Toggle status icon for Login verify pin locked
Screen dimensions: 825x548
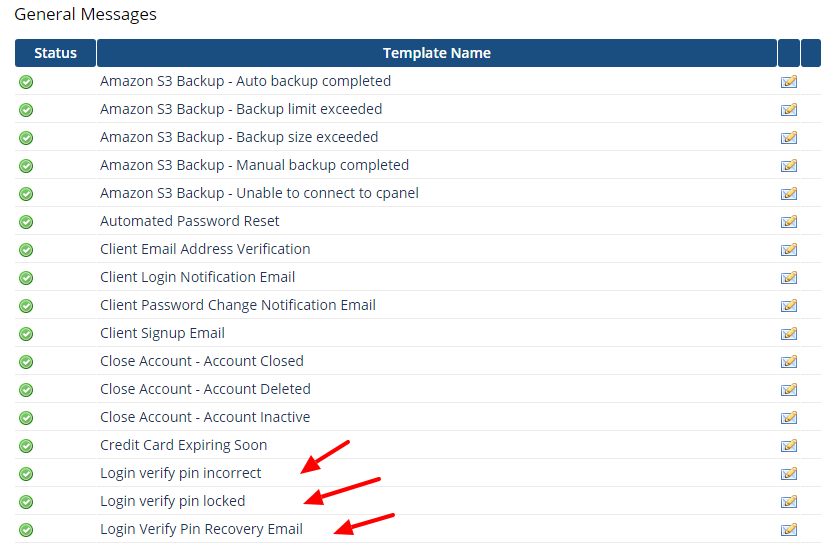[x=26, y=502]
